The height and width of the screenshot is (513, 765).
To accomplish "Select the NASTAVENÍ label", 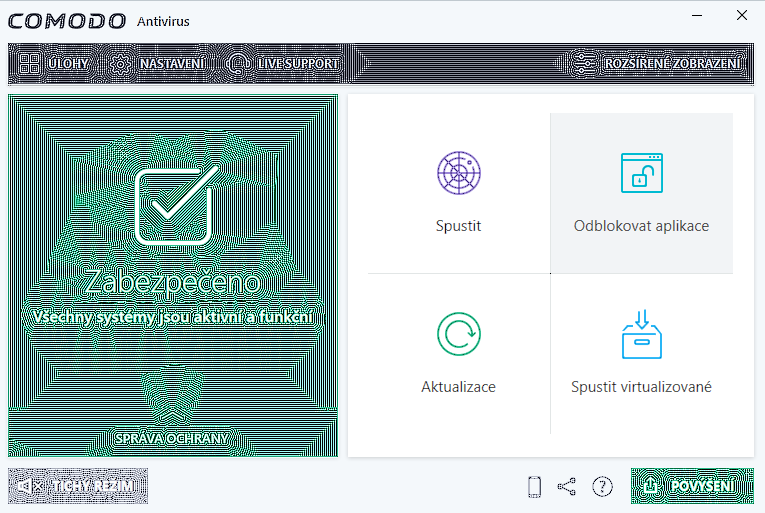I will click(172, 64).
